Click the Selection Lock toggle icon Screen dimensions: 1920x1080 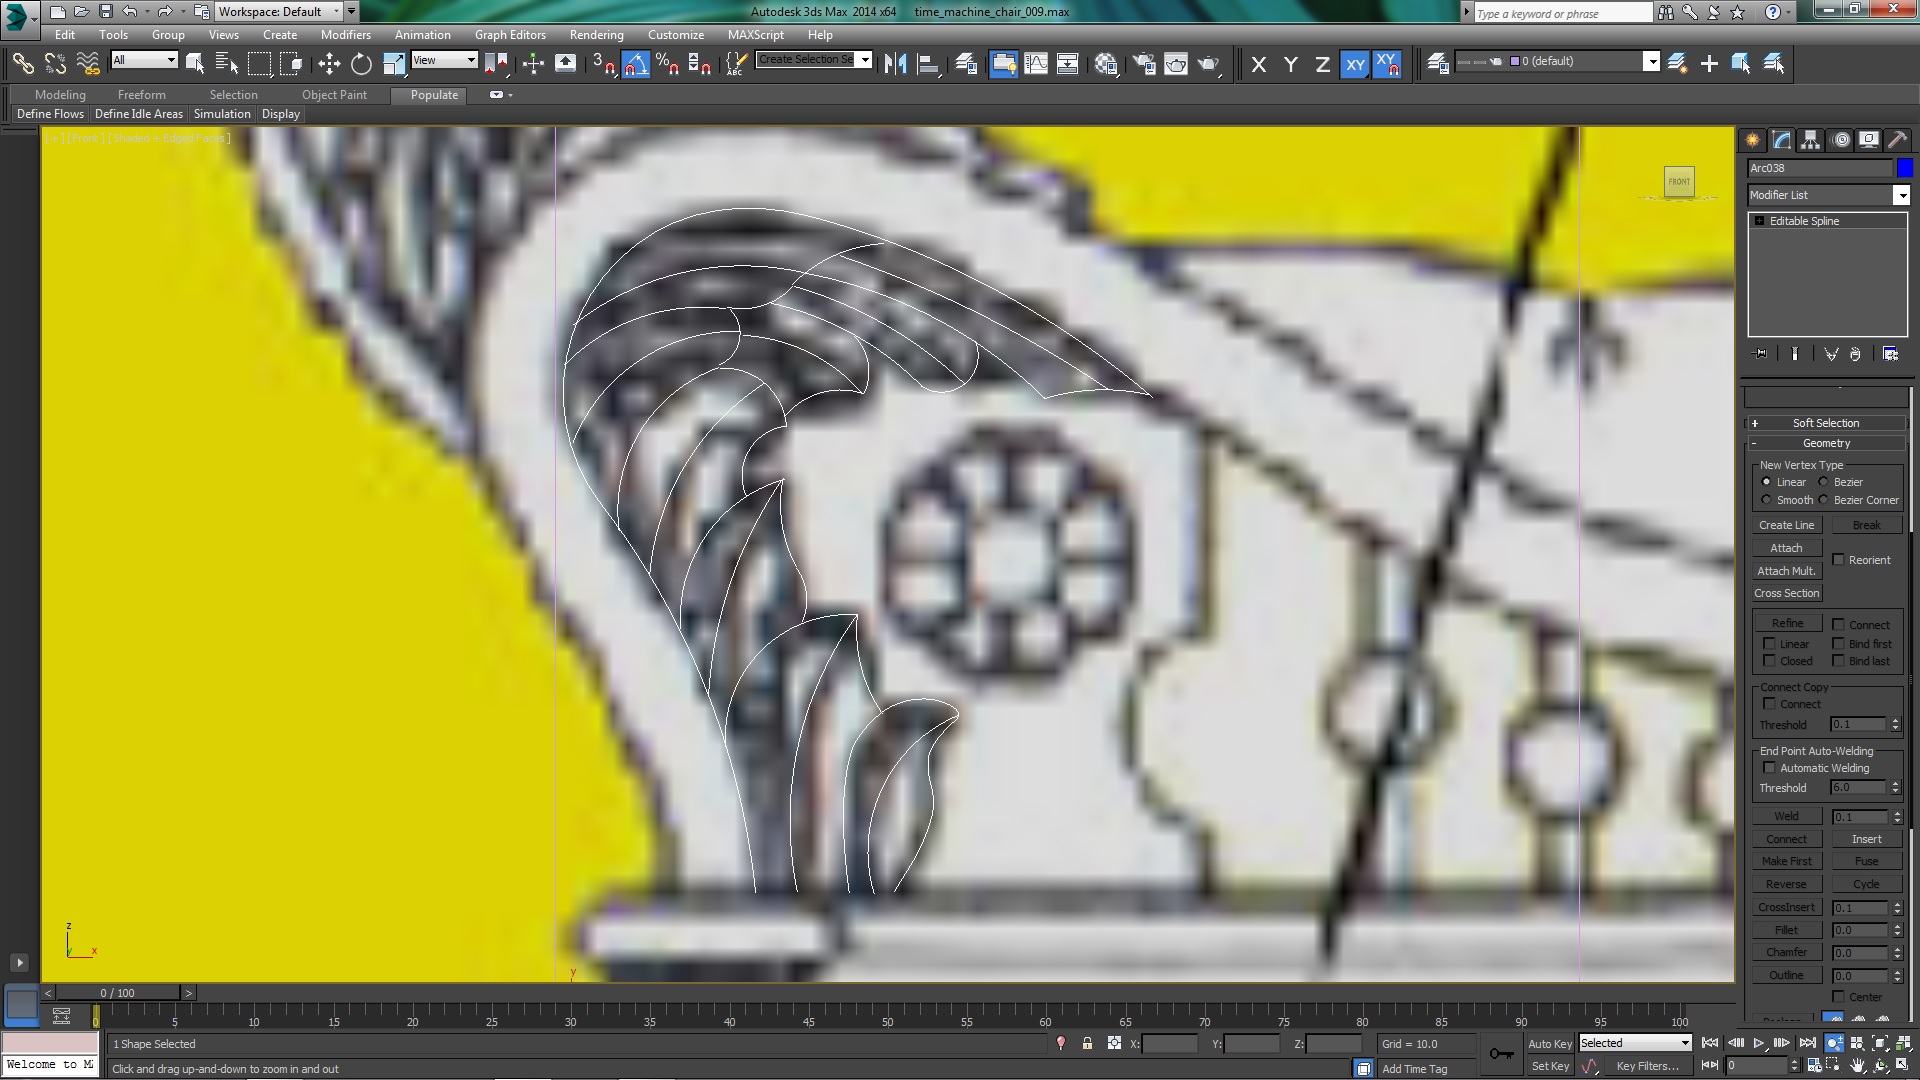(1087, 1043)
